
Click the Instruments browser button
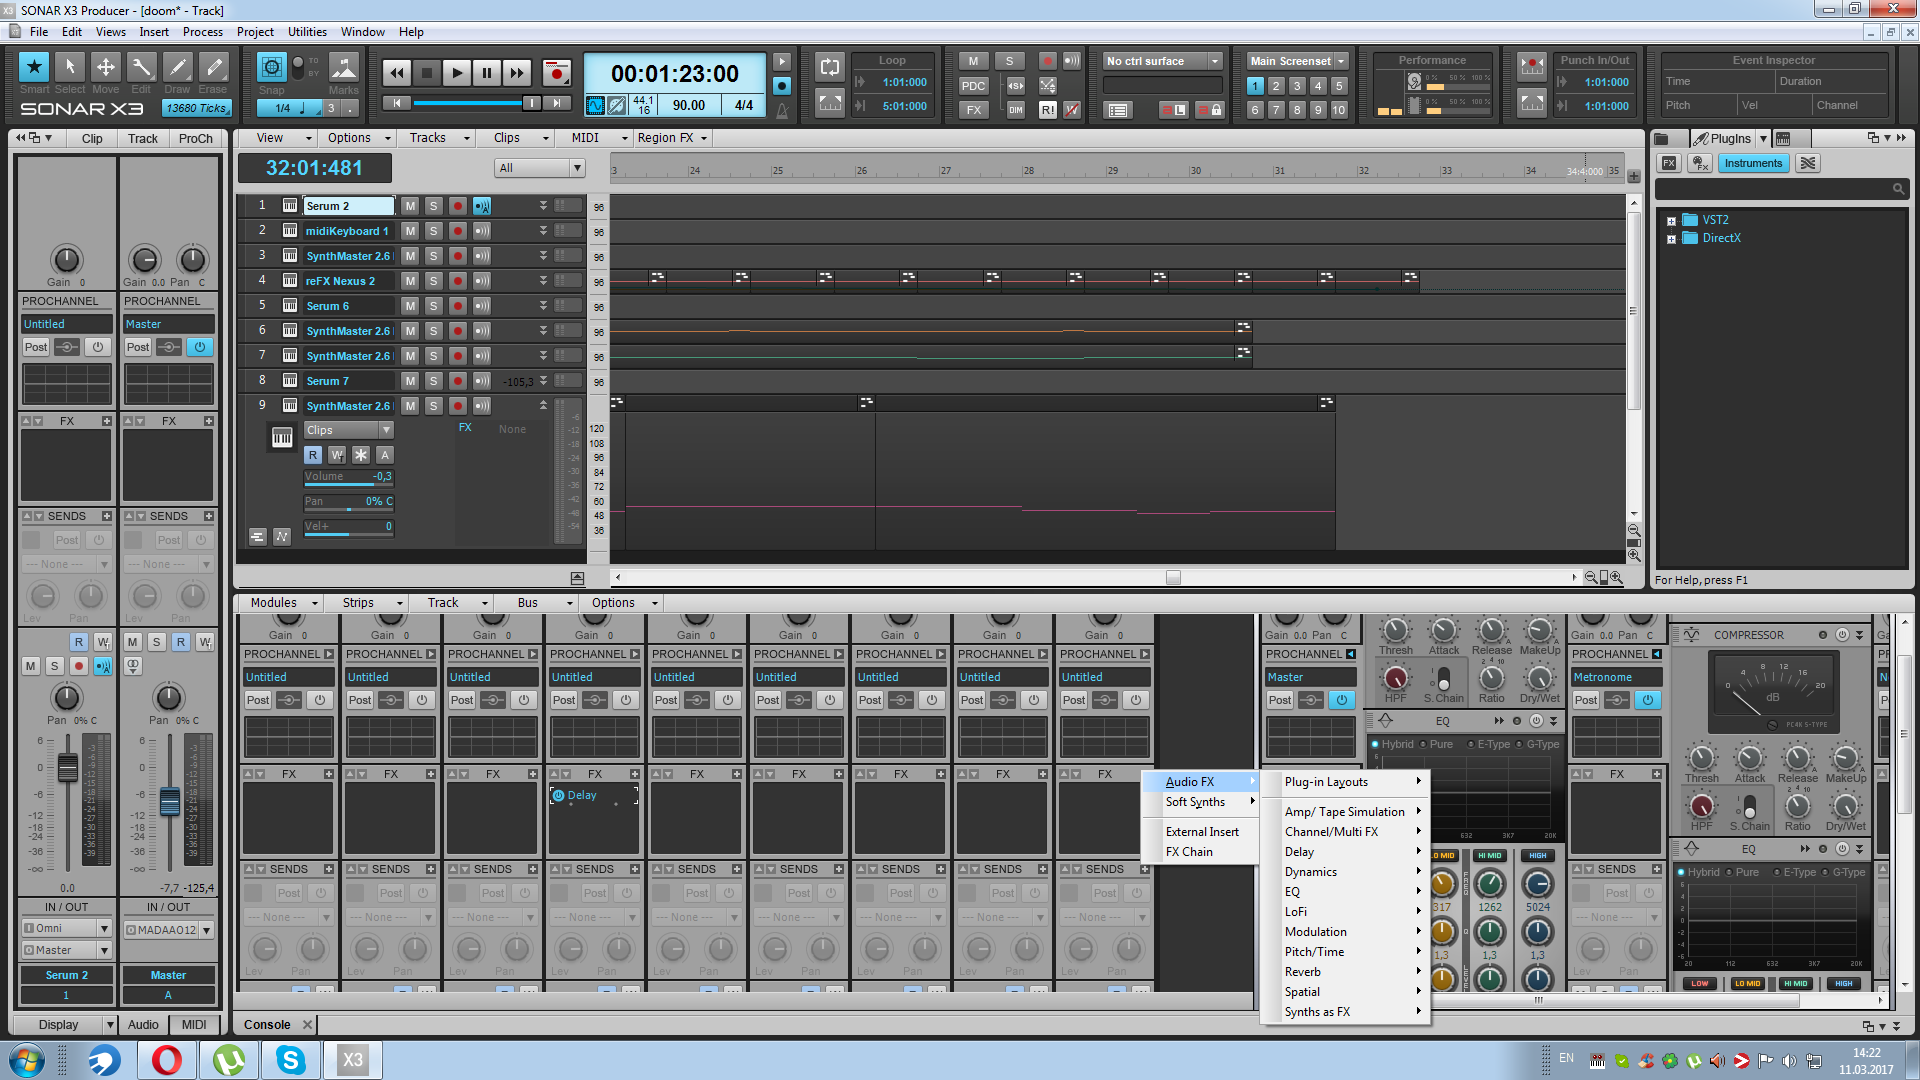tap(1752, 163)
